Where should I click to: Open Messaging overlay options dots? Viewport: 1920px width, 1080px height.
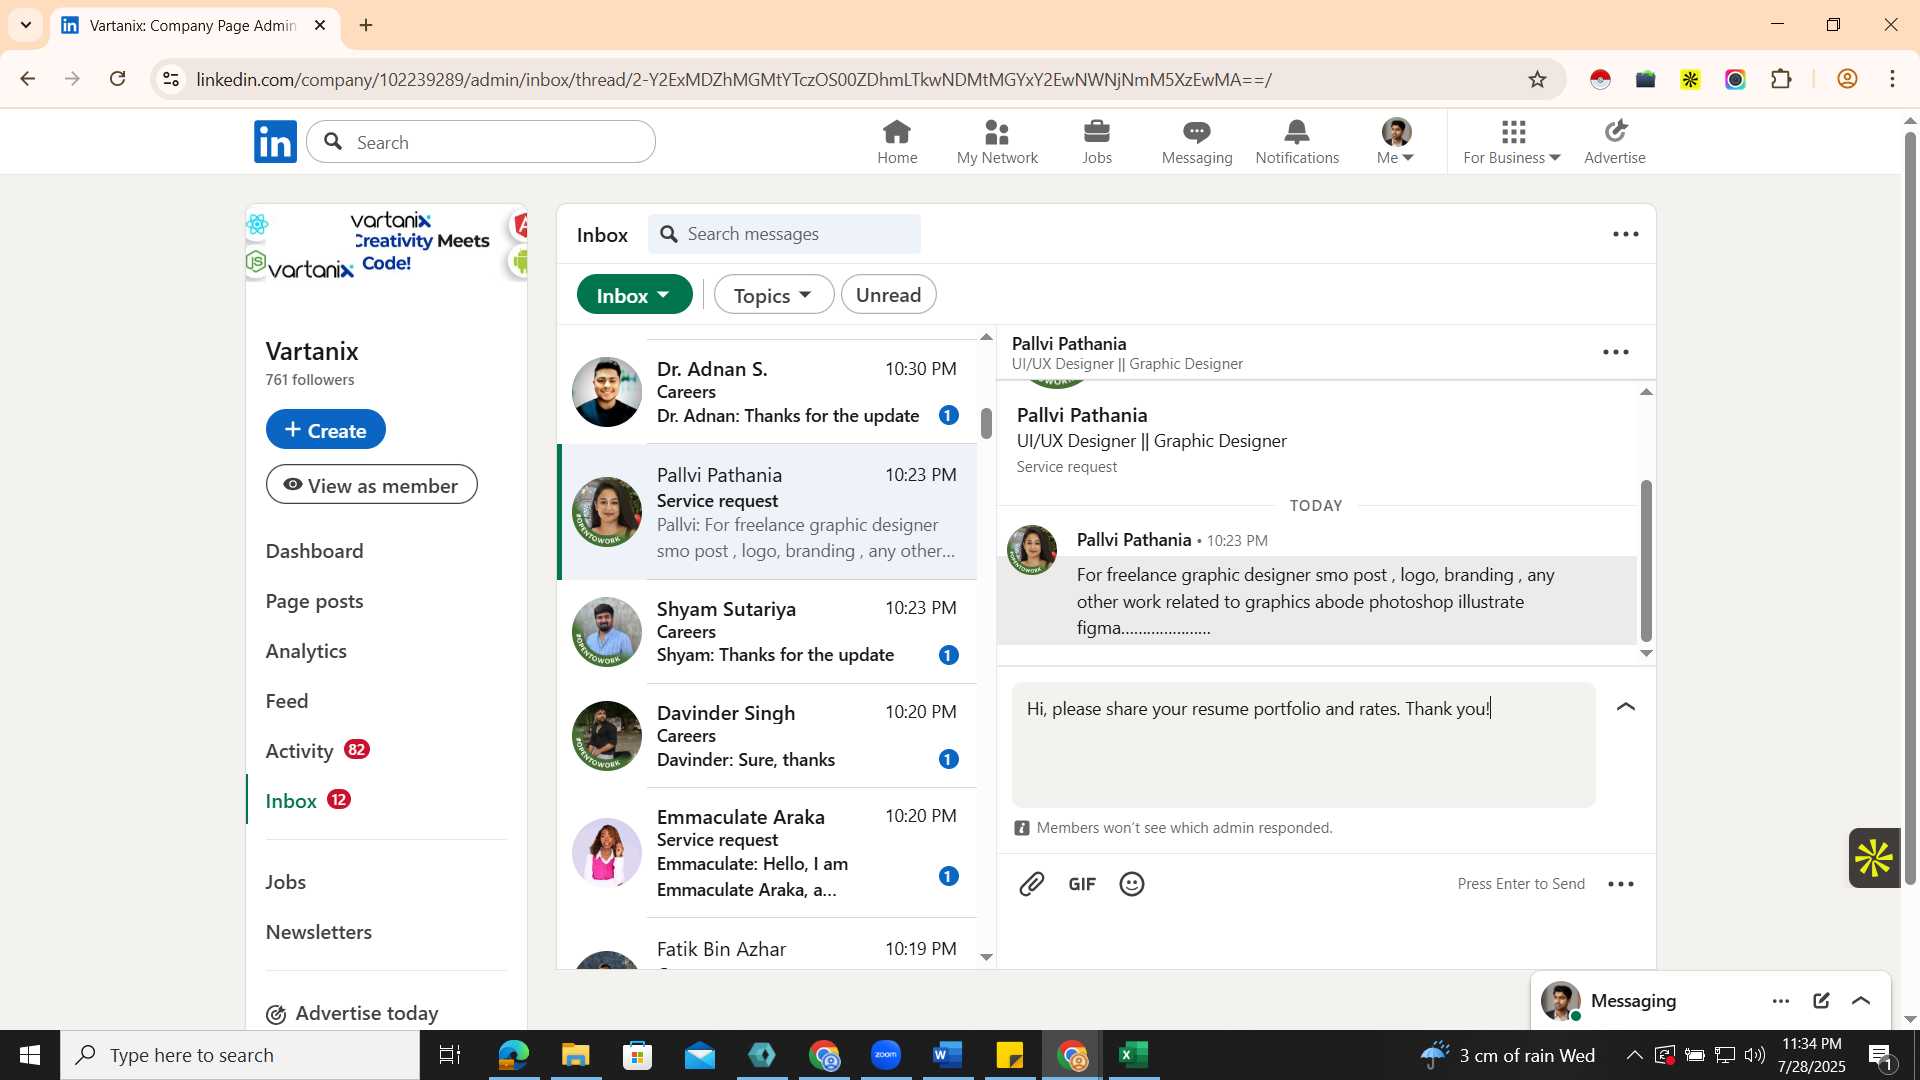(1781, 1001)
